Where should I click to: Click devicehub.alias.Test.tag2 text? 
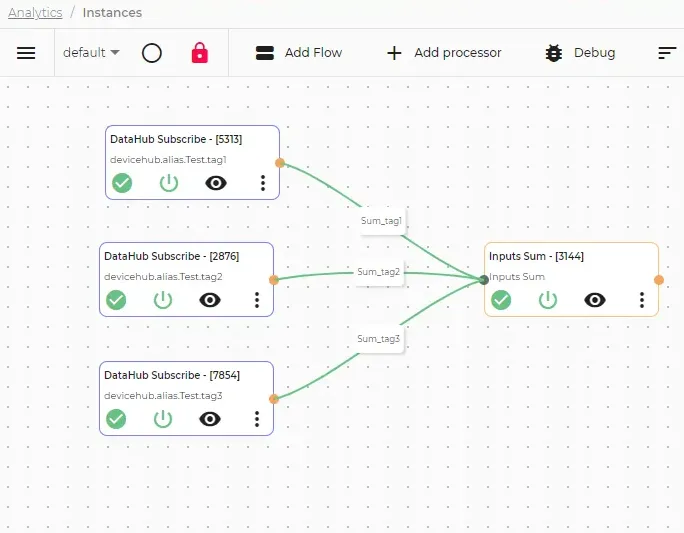[163, 277]
